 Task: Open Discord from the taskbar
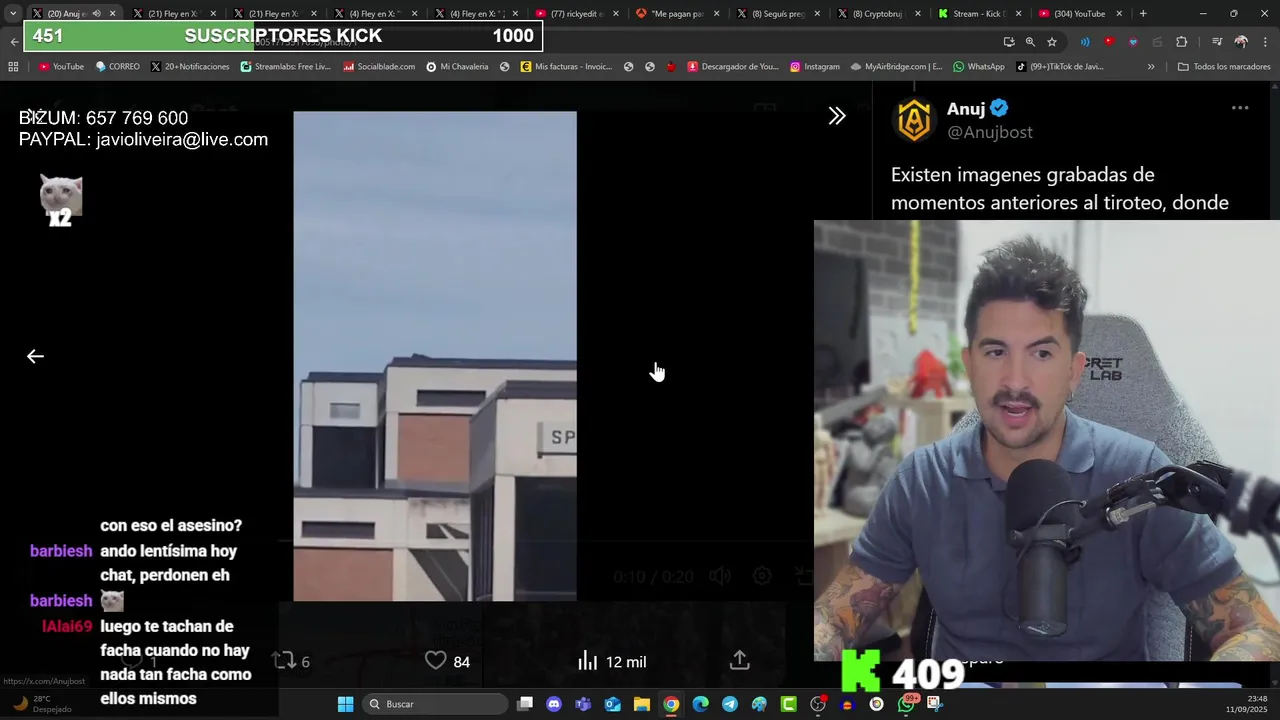point(554,704)
